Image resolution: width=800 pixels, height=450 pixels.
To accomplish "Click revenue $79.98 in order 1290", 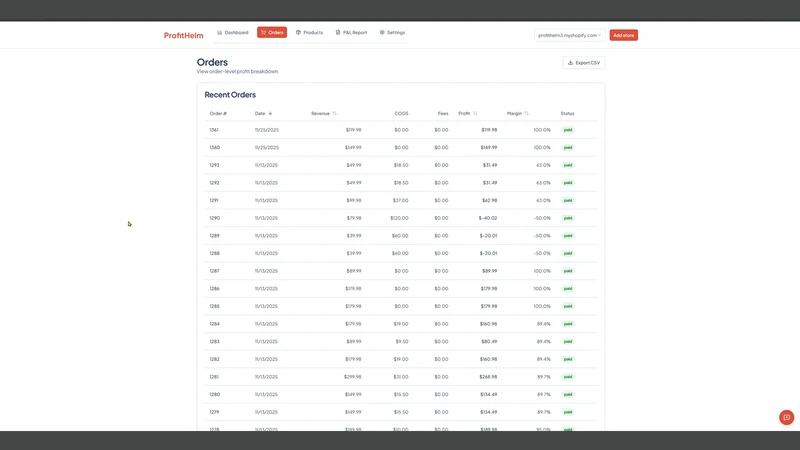I will 354,218.
